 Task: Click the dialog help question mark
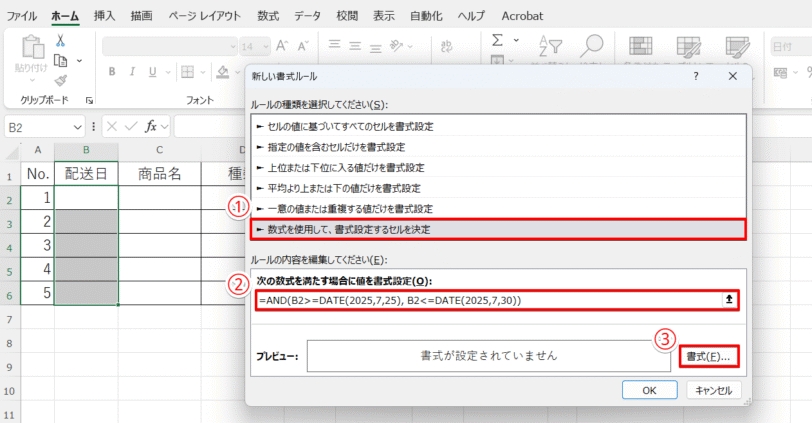point(696,76)
